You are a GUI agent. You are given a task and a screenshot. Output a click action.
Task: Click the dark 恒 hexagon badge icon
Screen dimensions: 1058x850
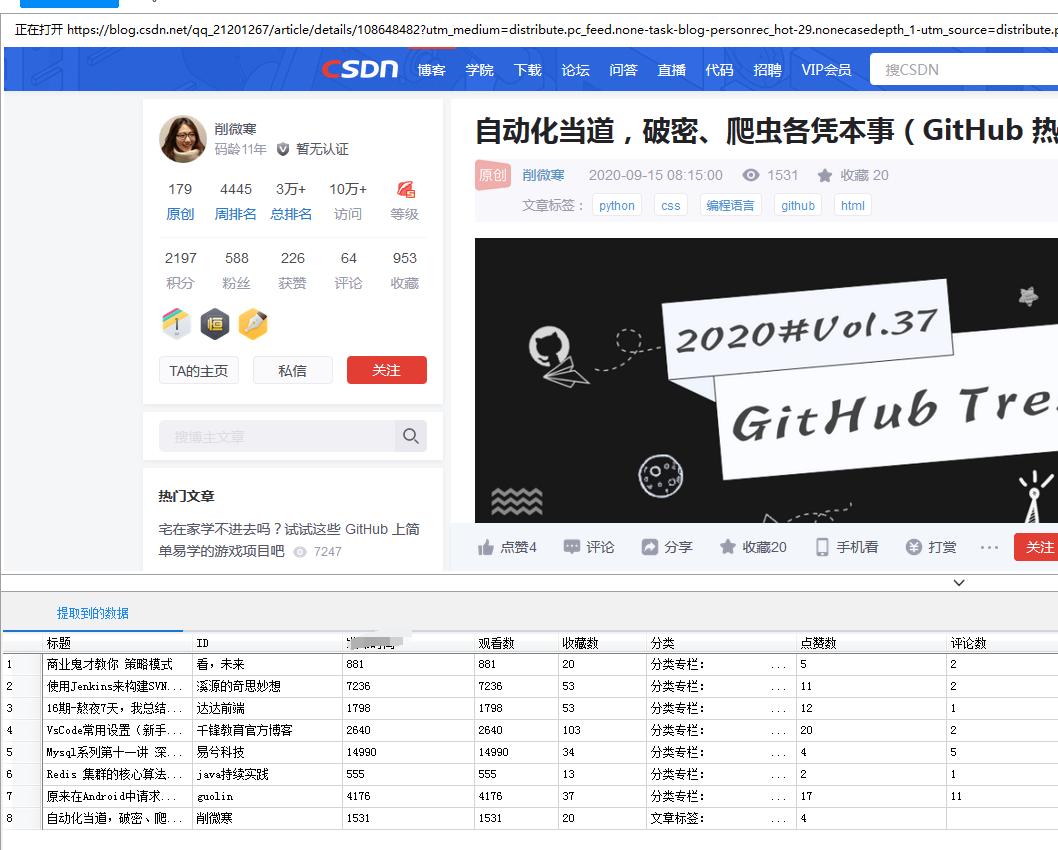215,323
